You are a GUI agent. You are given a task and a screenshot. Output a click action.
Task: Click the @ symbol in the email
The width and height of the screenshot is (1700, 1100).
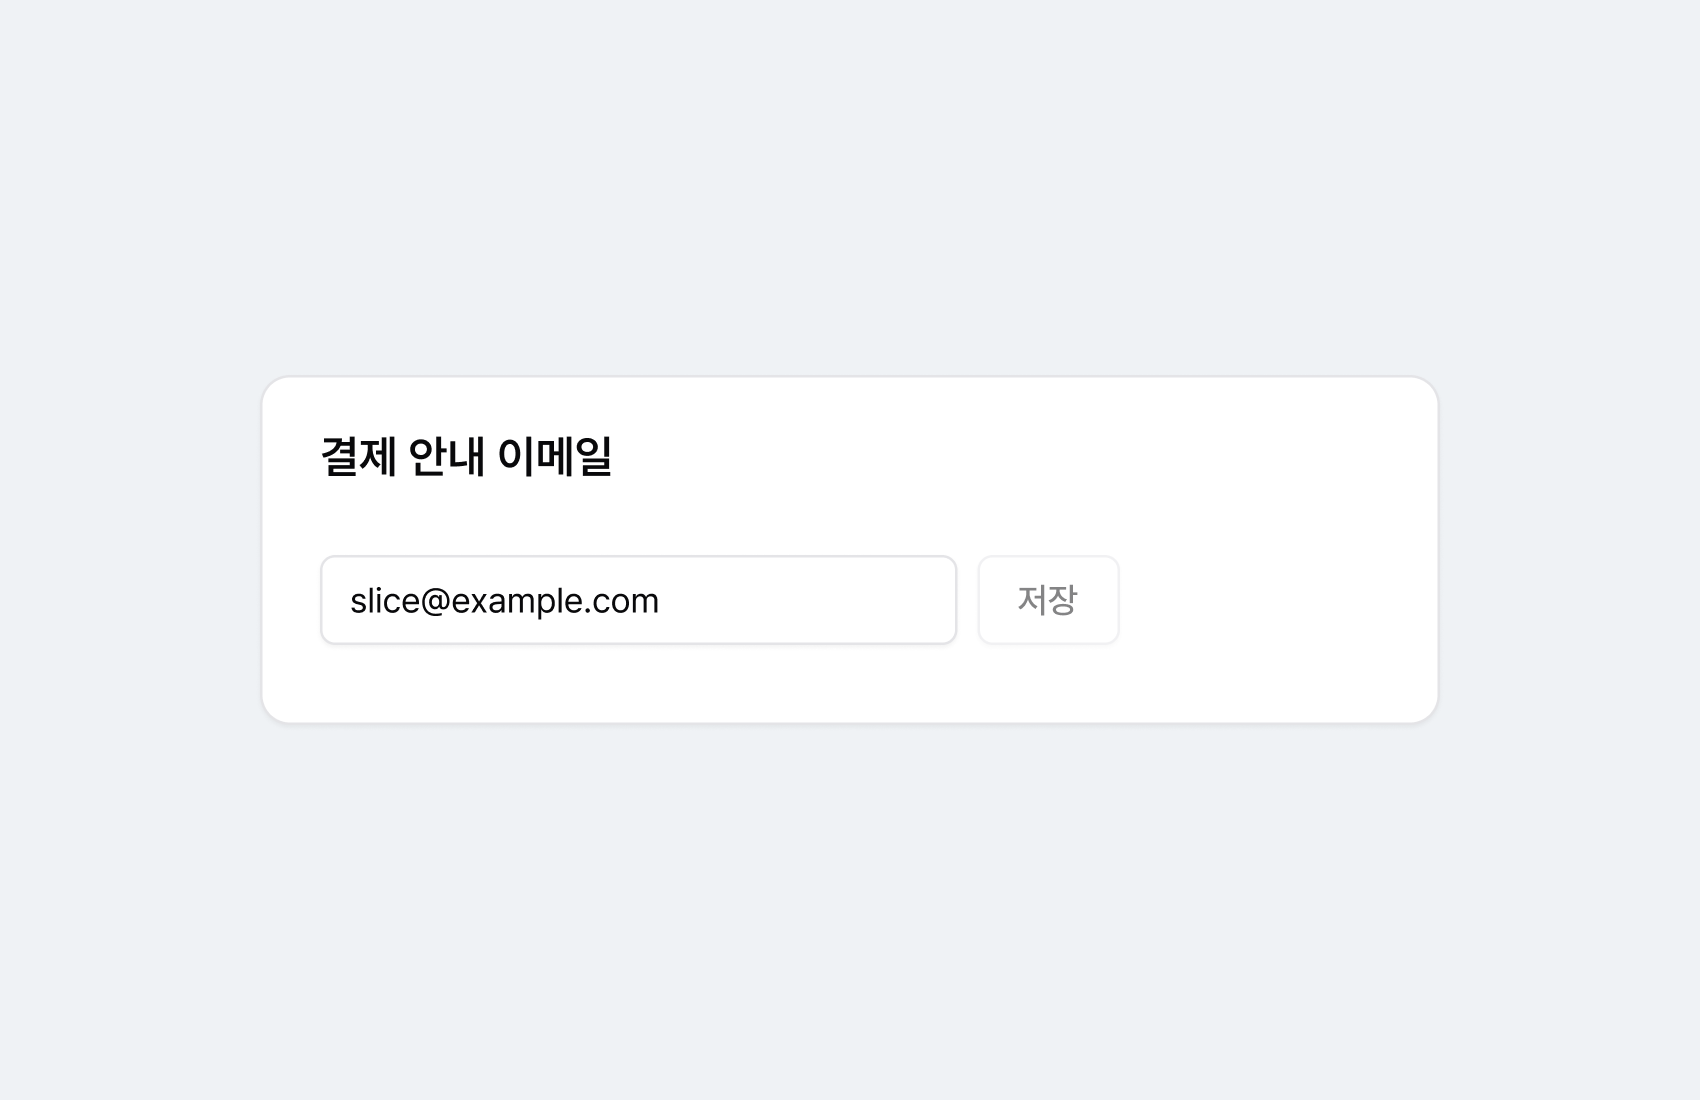point(436,601)
